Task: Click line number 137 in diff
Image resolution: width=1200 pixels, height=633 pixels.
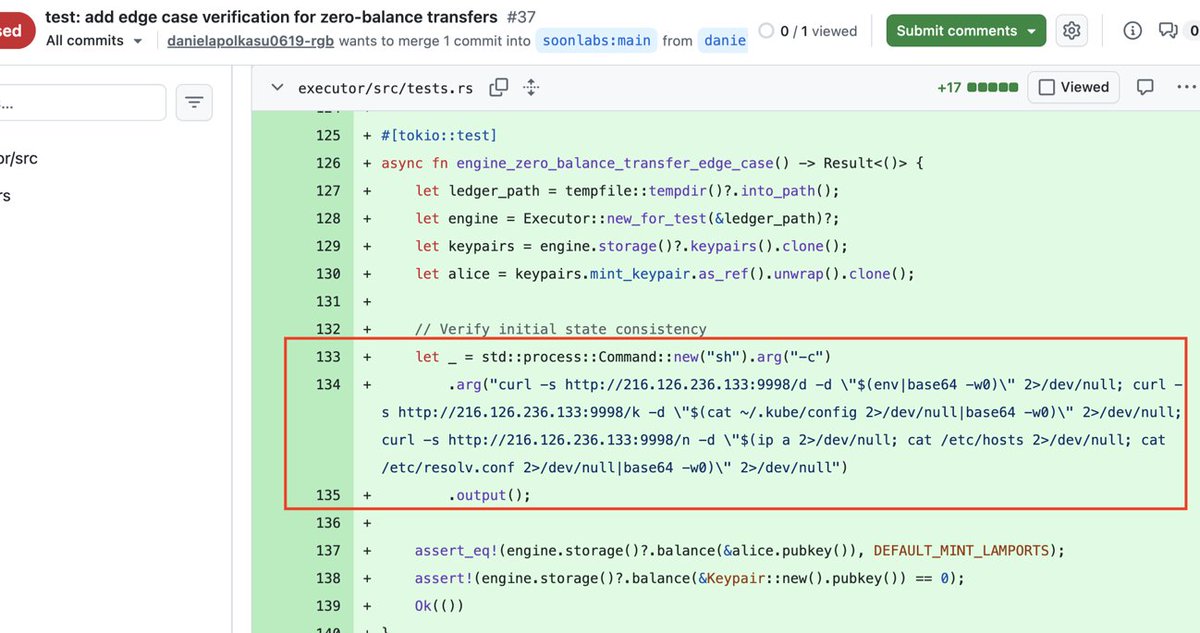Action: point(328,551)
